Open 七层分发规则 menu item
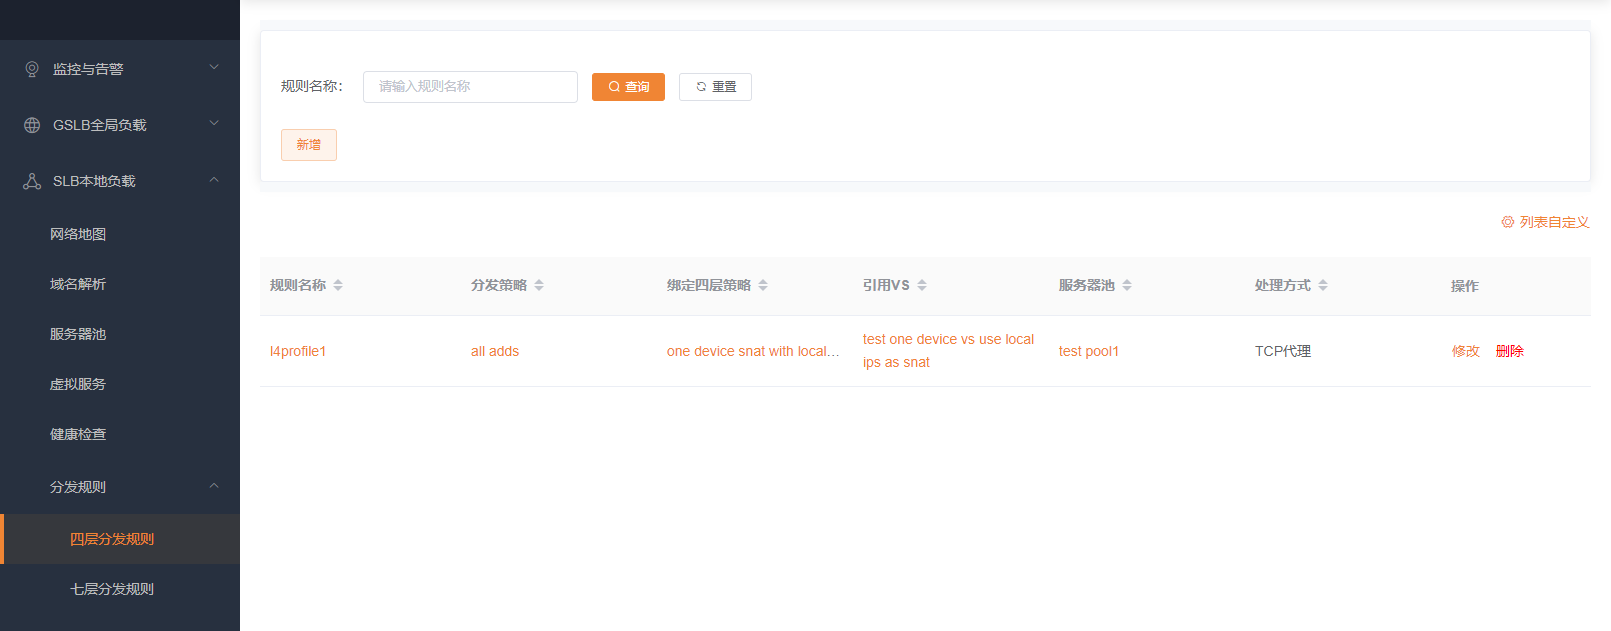Image resolution: width=1611 pixels, height=631 pixels. coord(112,589)
